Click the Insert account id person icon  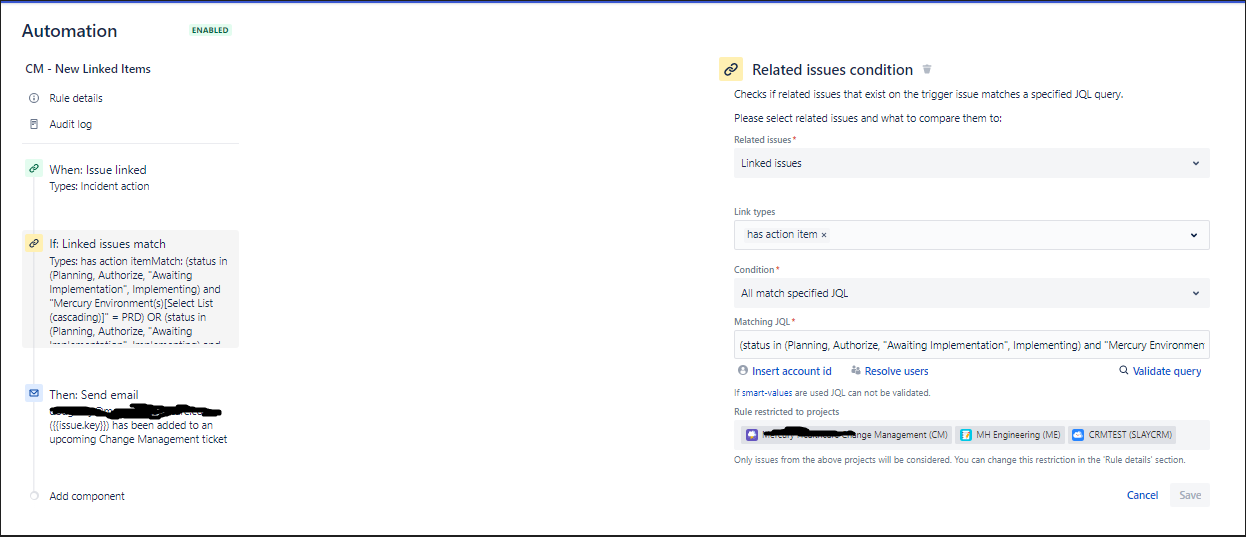coord(742,371)
